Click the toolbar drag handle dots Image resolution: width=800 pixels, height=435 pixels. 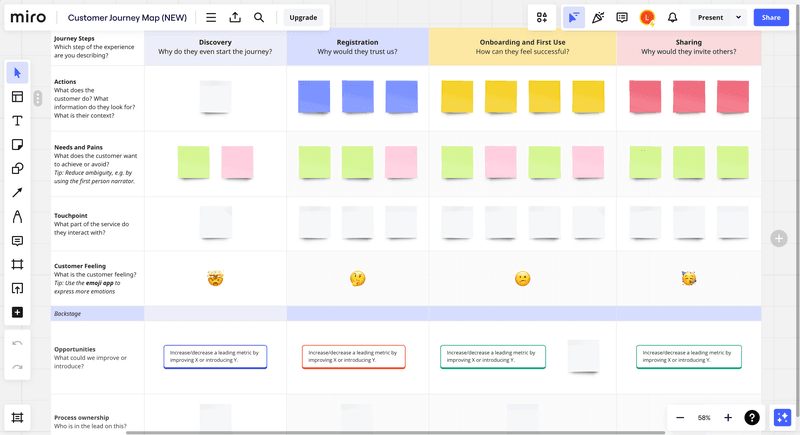coord(38,98)
